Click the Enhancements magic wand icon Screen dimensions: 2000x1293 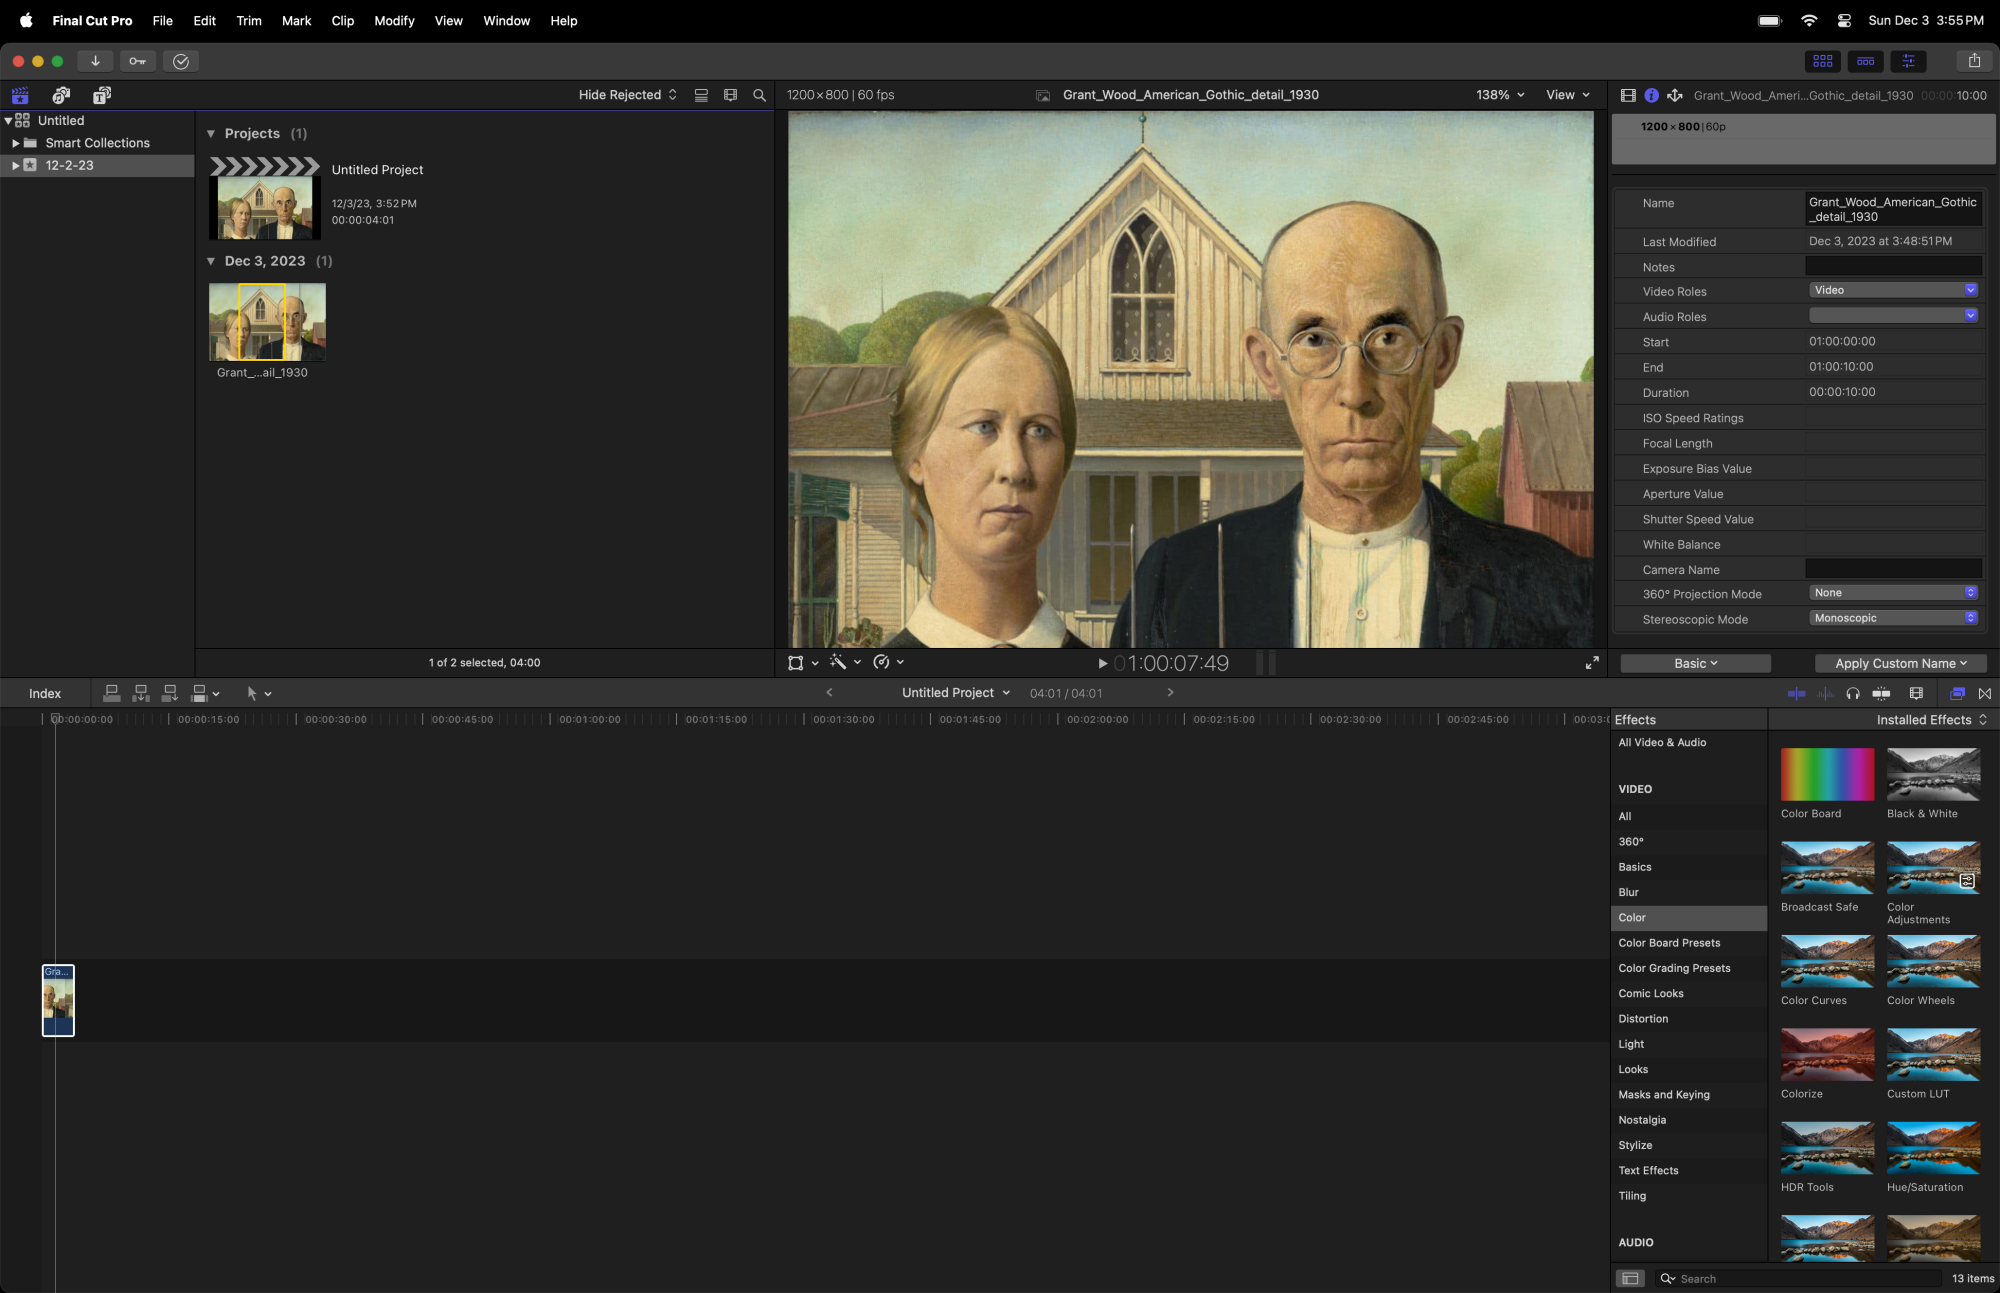tap(838, 662)
